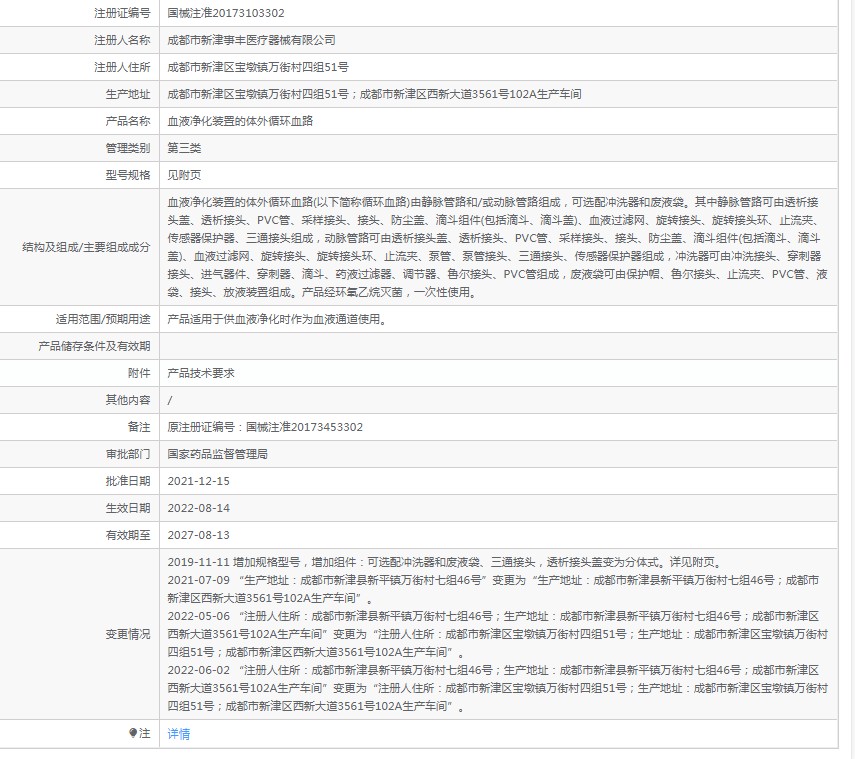Select product name 血液净化装置的体外循环血路
The width and height of the screenshot is (855, 759).
pyautogui.click(x=240, y=121)
